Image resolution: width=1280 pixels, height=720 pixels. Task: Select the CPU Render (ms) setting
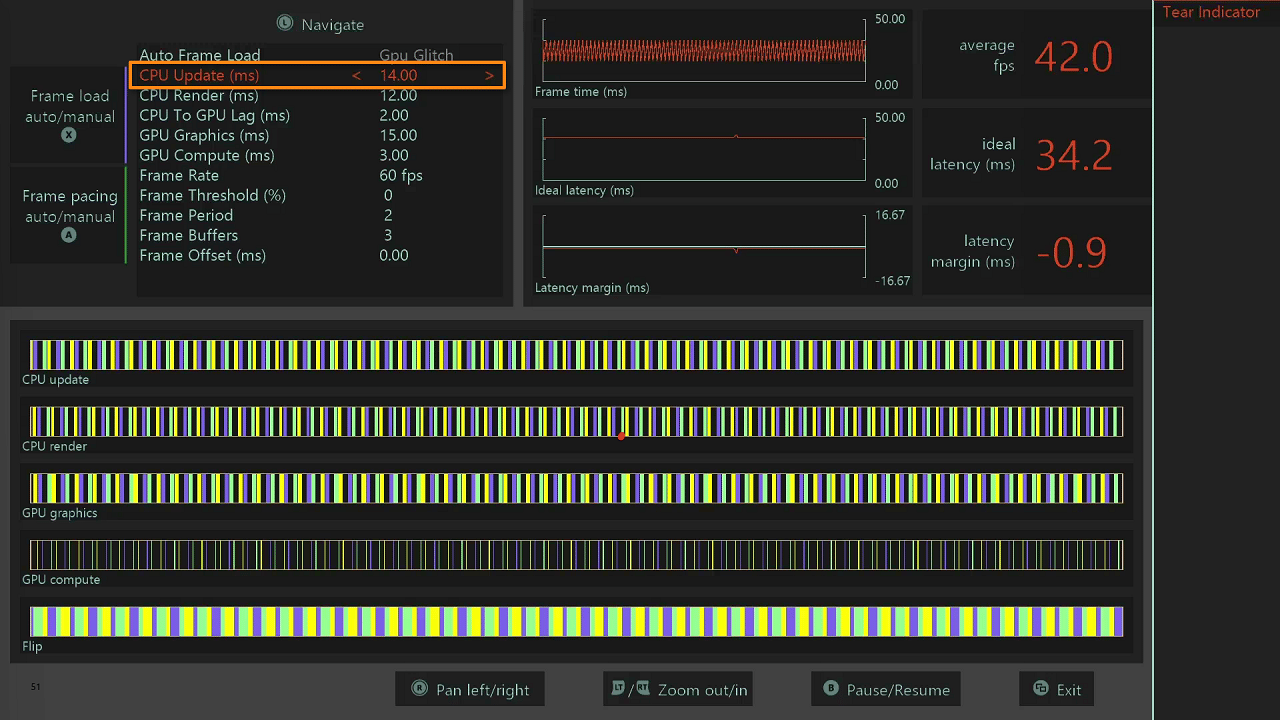(320, 95)
